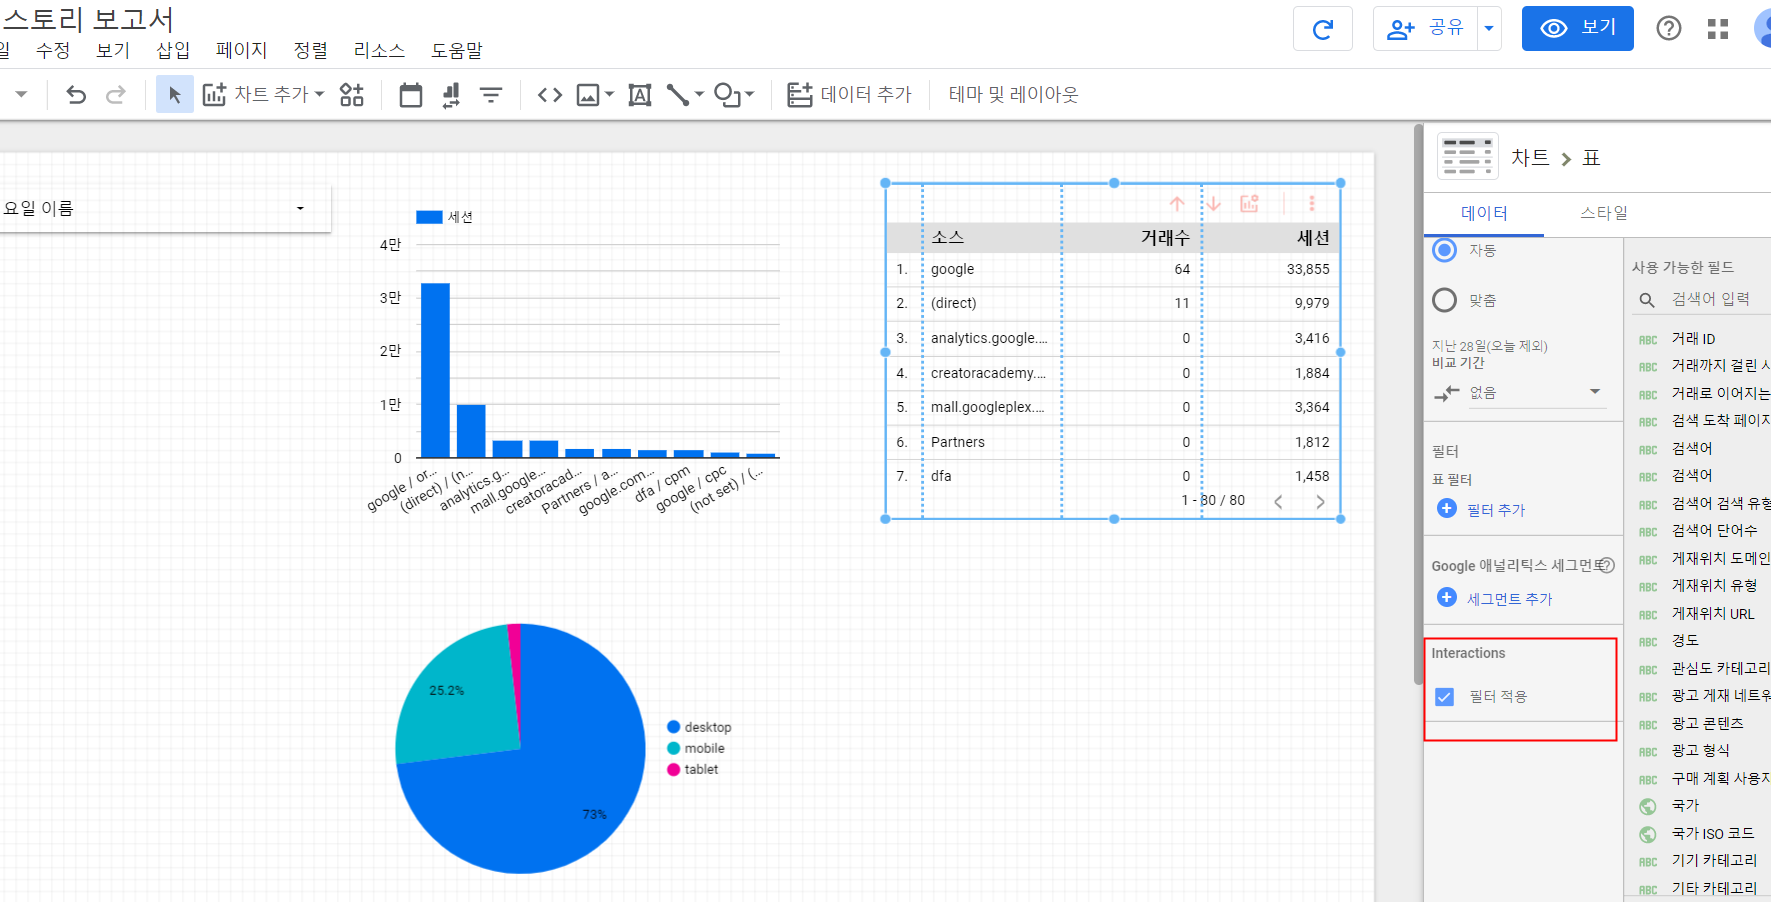Click the table chart type icon
The height and width of the screenshot is (902, 1771).
(1468, 157)
